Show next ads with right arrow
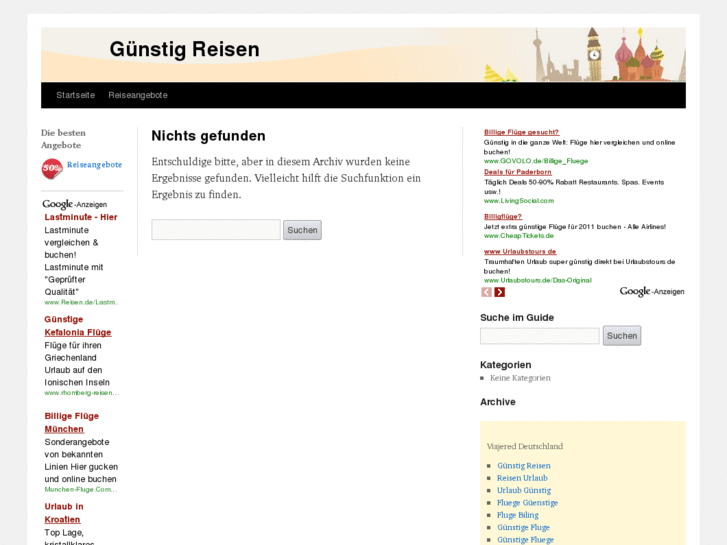727x545 pixels. click(x=499, y=292)
